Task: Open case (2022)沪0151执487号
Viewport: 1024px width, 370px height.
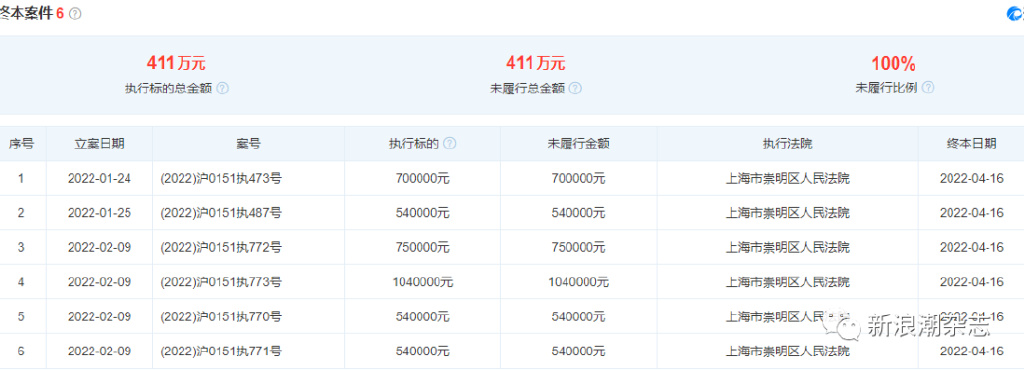Action: [x=221, y=213]
